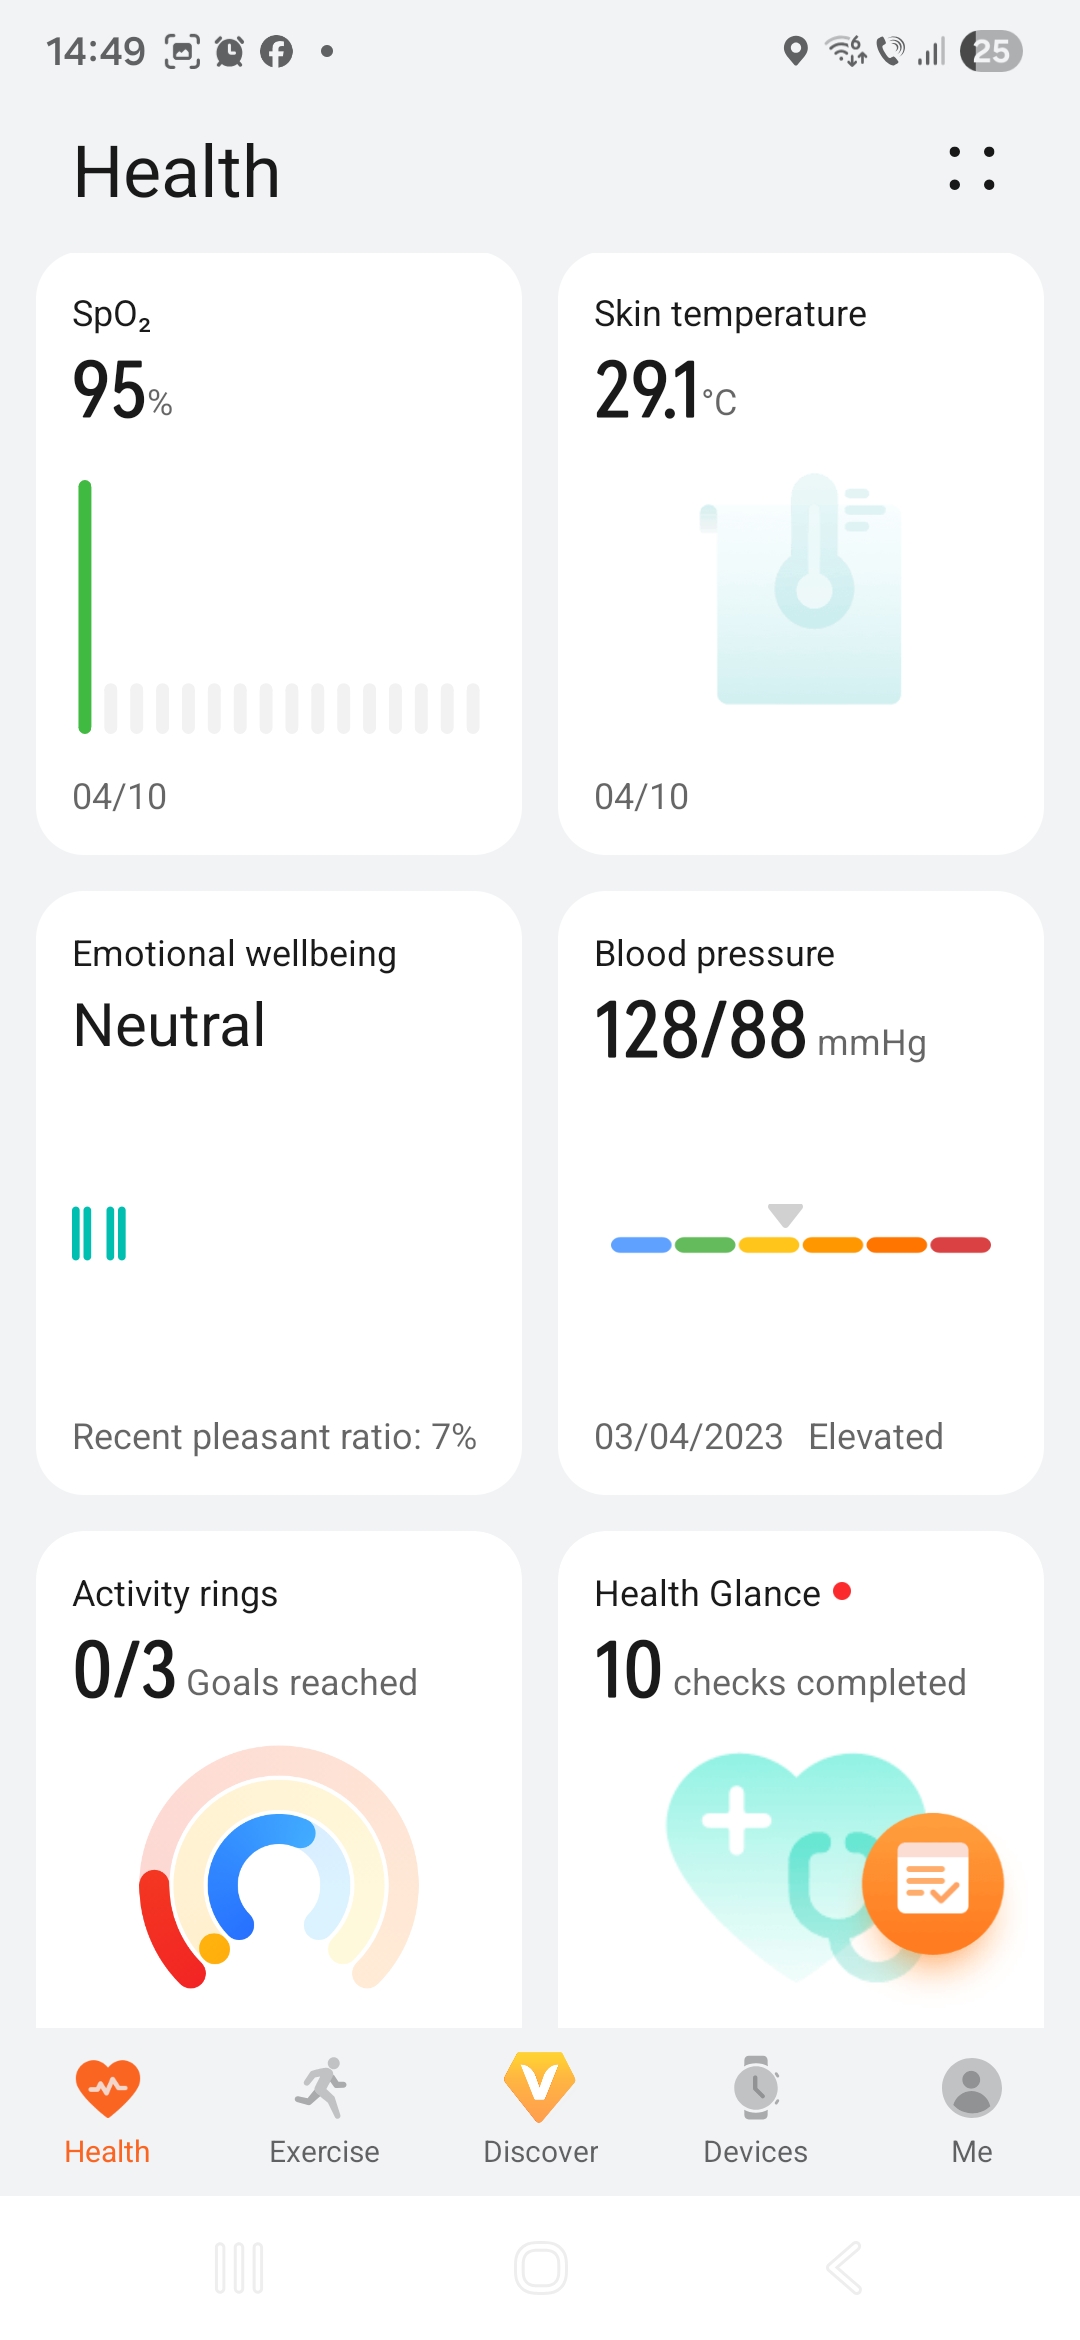Open the SpO2 95% card

(279, 553)
